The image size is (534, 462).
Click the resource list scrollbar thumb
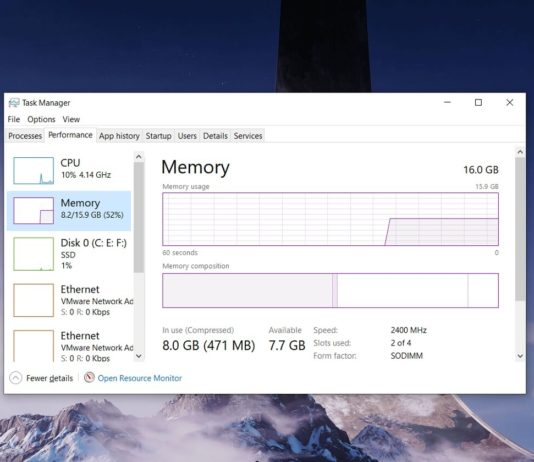[139, 217]
